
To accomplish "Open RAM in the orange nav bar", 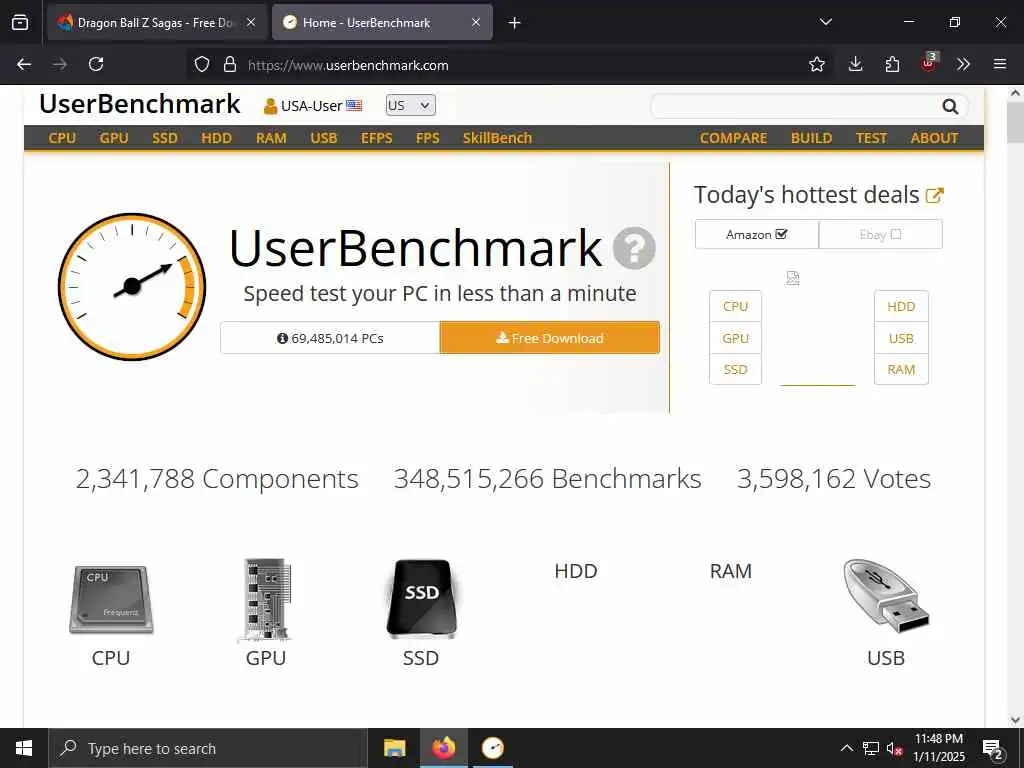I will 271,138.
